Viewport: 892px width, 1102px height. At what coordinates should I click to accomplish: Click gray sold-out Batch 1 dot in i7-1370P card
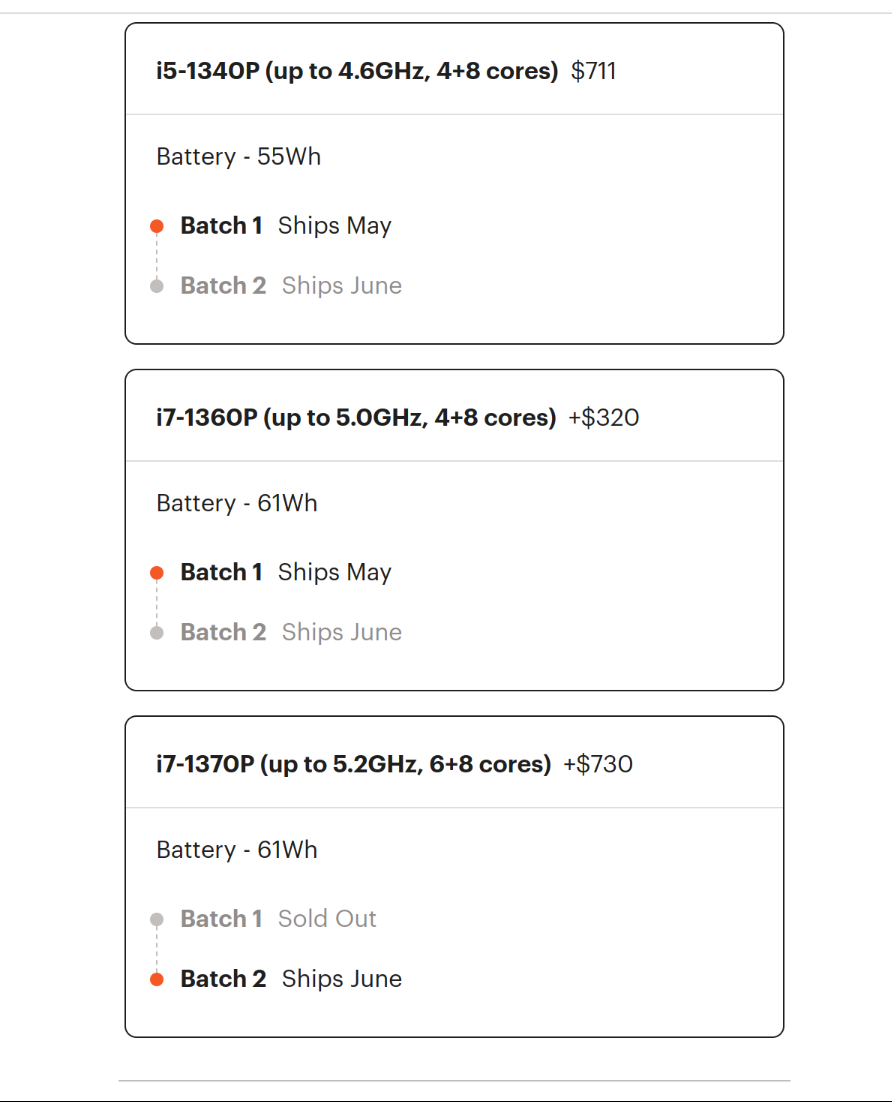point(157,919)
